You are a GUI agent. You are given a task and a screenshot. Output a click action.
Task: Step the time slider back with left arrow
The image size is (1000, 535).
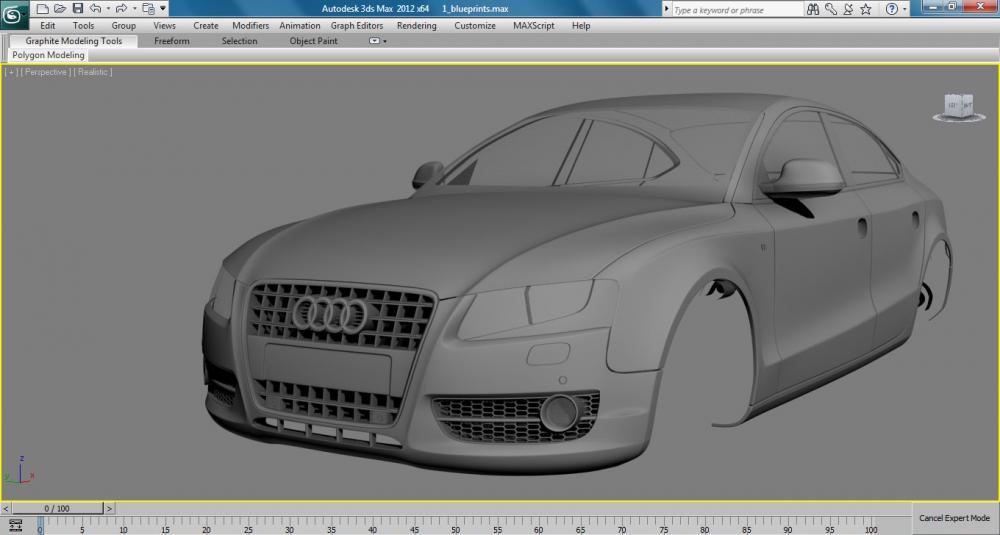(x=6, y=508)
